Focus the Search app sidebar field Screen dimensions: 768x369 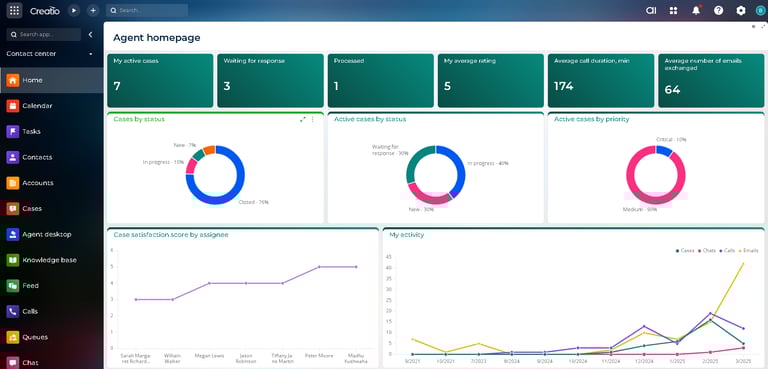(44, 34)
